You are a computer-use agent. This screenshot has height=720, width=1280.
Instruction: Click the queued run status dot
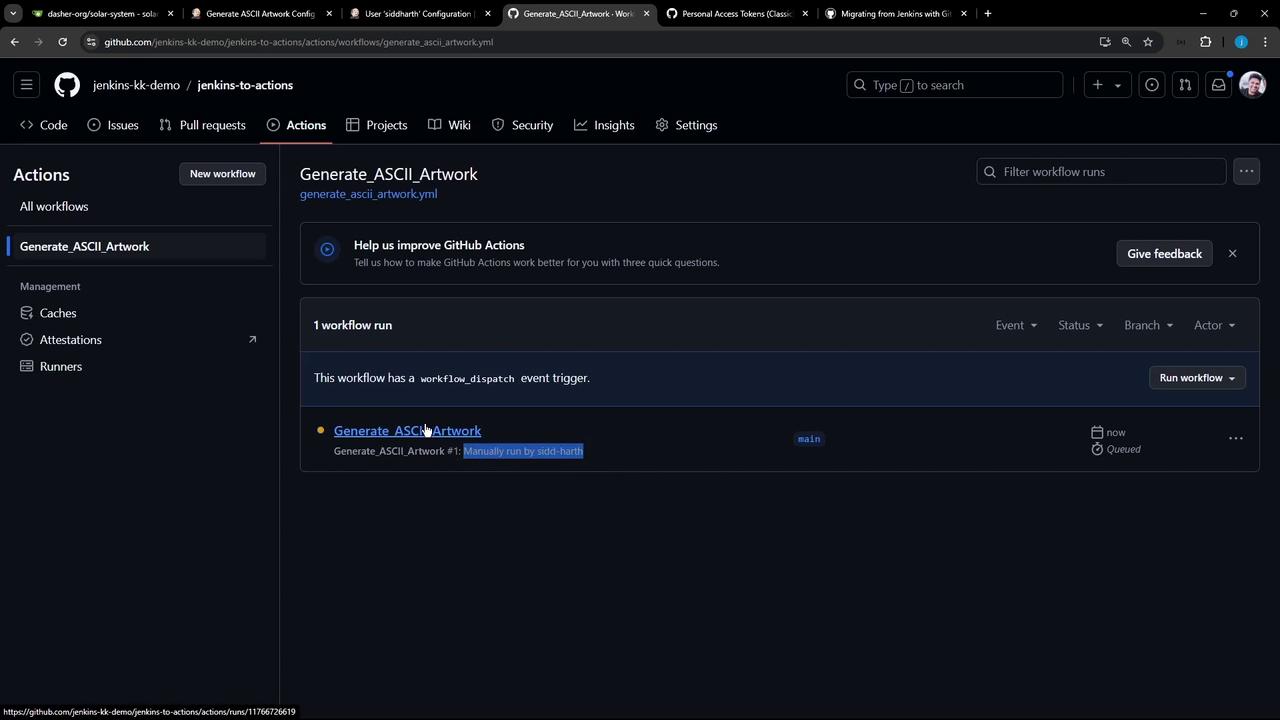(x=320, y=431)
